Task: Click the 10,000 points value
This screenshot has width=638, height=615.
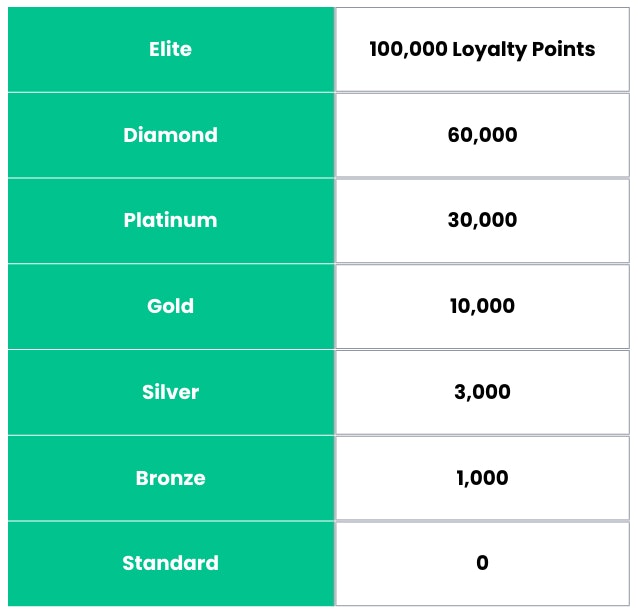Action: [482, 306]
